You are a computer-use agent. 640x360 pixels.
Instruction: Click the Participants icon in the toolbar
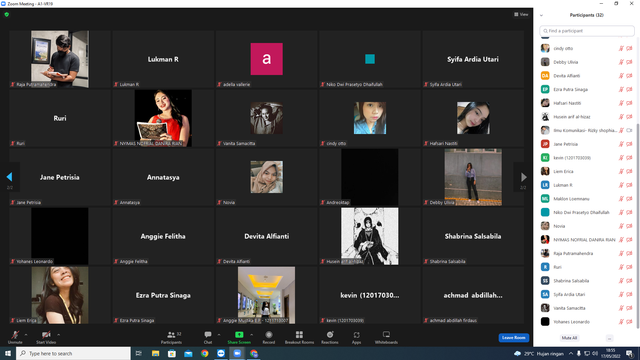tap(171, 335)
